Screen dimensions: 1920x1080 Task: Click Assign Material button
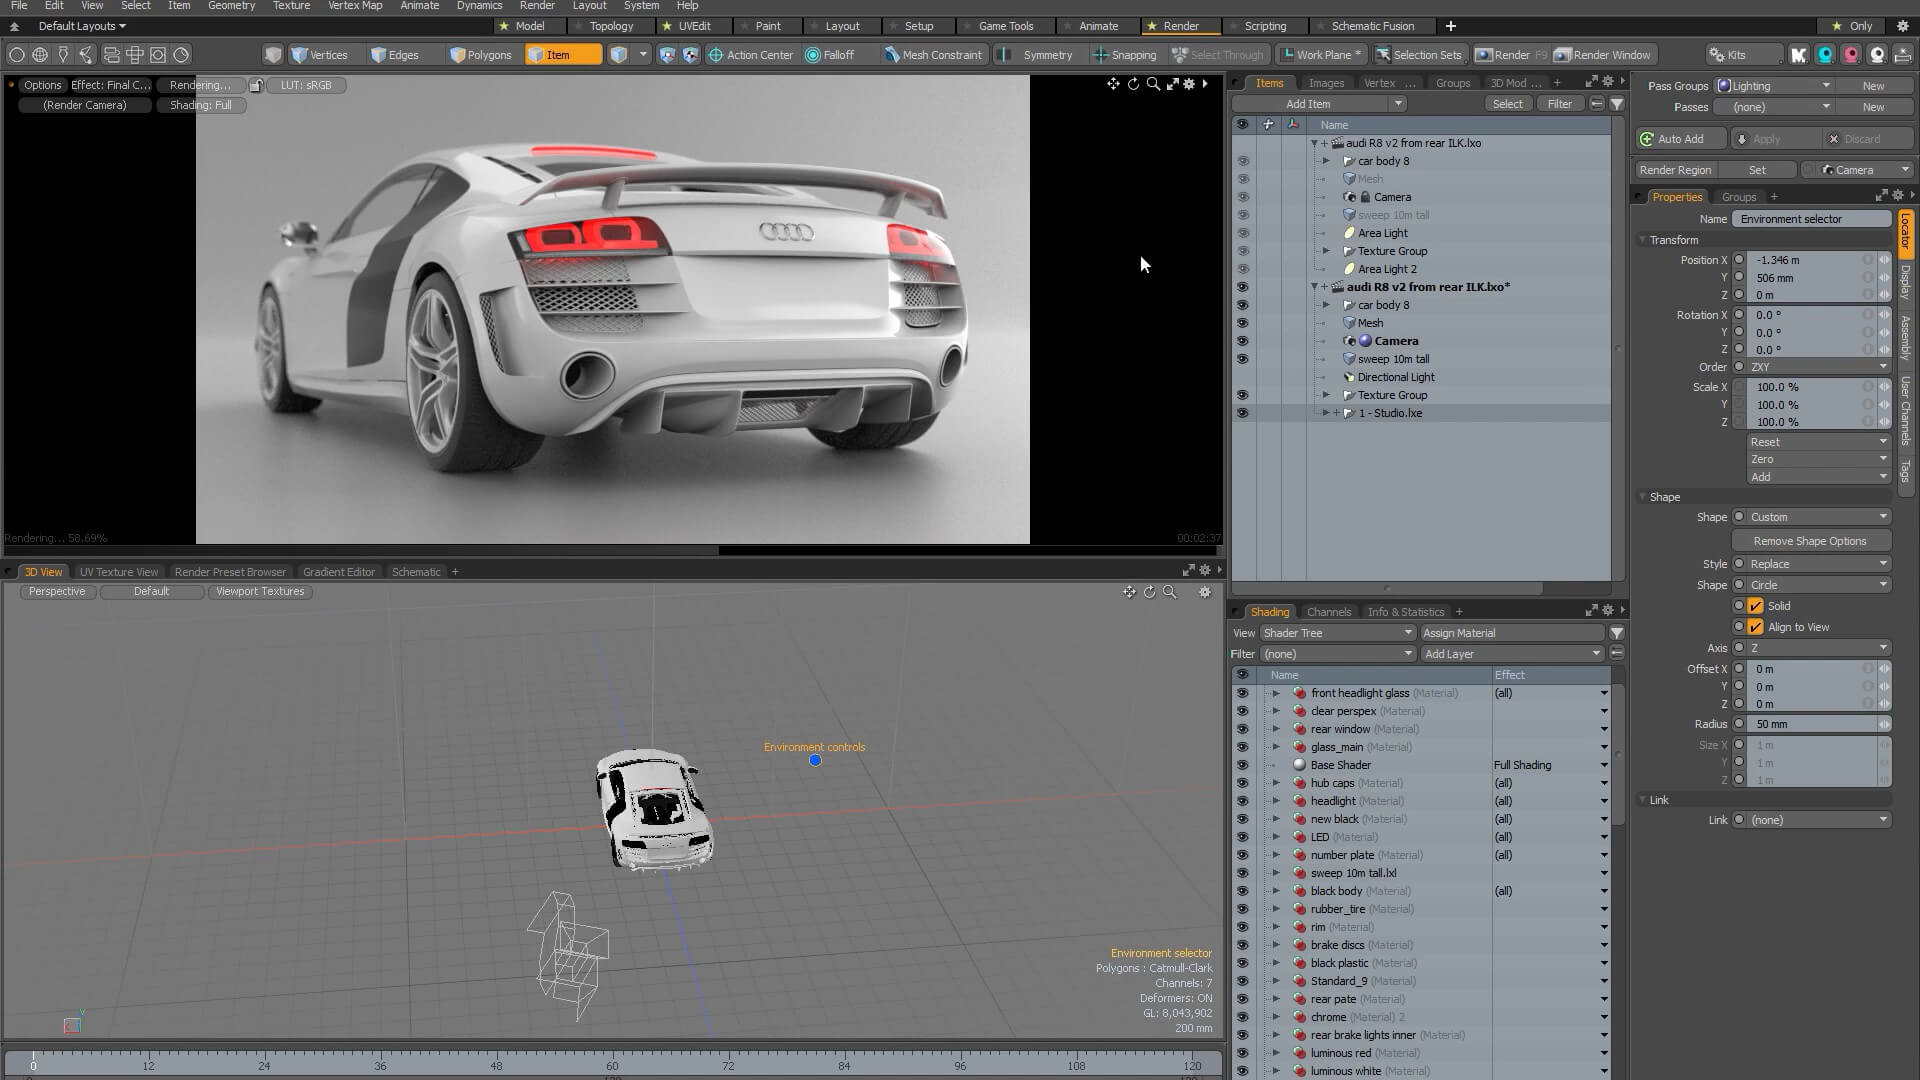[x=1512, y=633]
